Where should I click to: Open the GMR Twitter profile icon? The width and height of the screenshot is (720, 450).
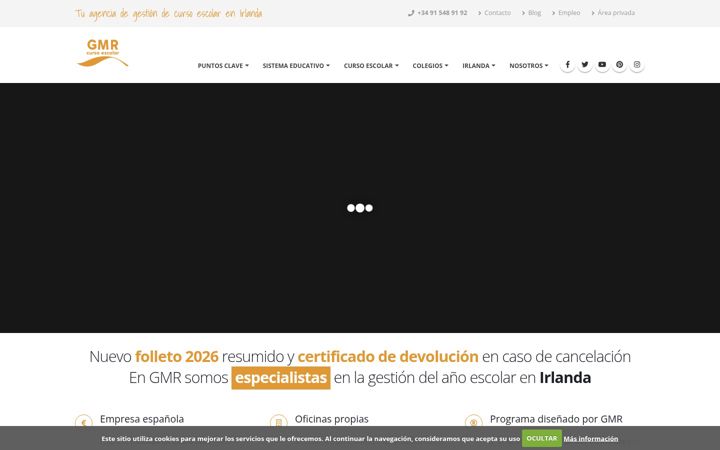[x=585, y=65]
